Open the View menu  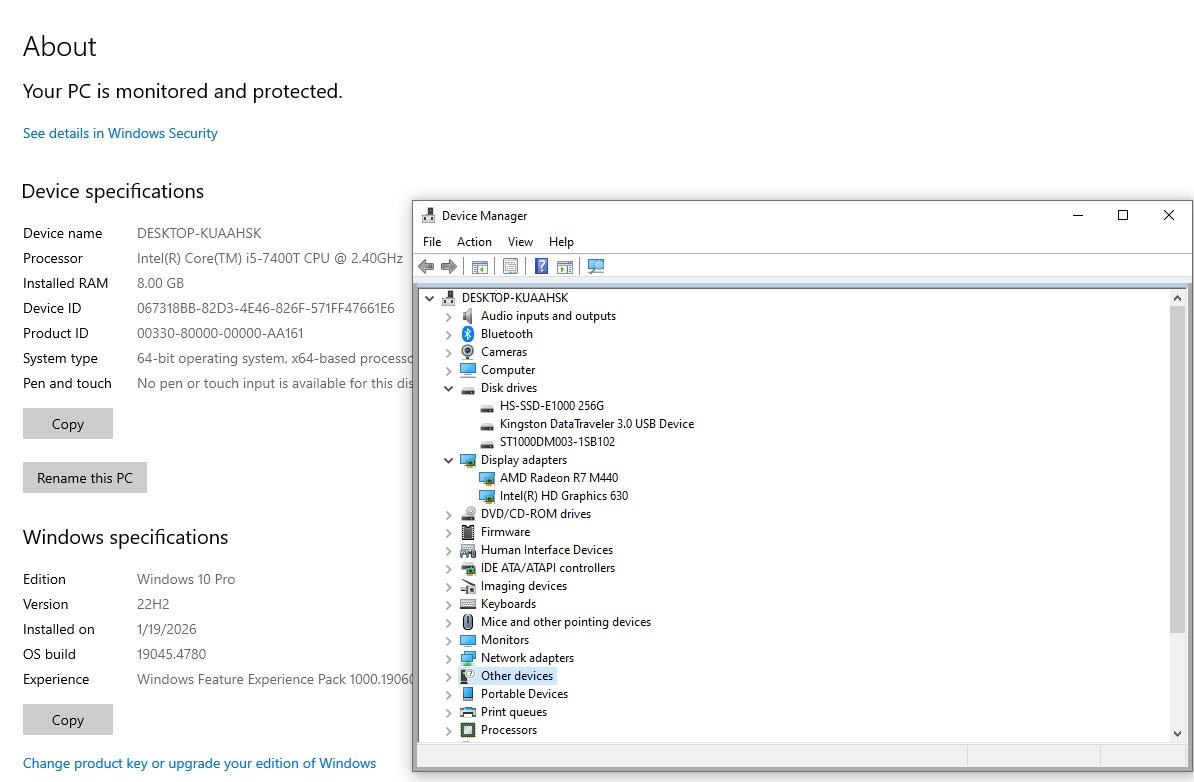[x=520, y=242]
